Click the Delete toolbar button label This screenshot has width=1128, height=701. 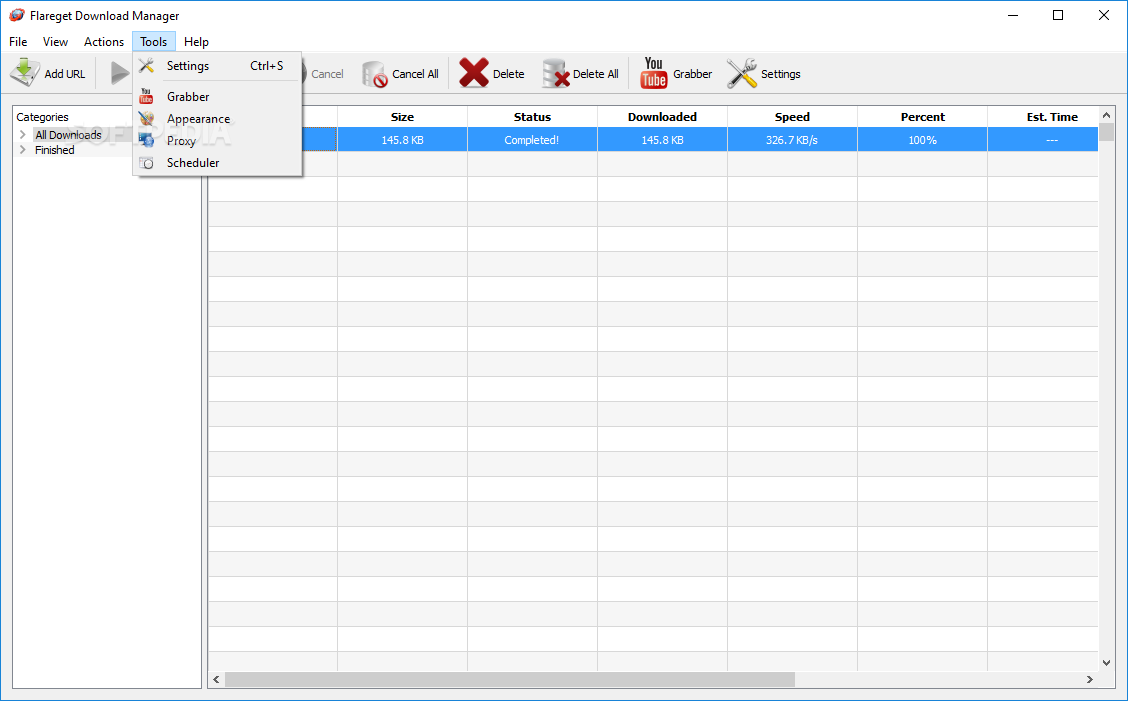pyautogui.click(x=509, y=74)
